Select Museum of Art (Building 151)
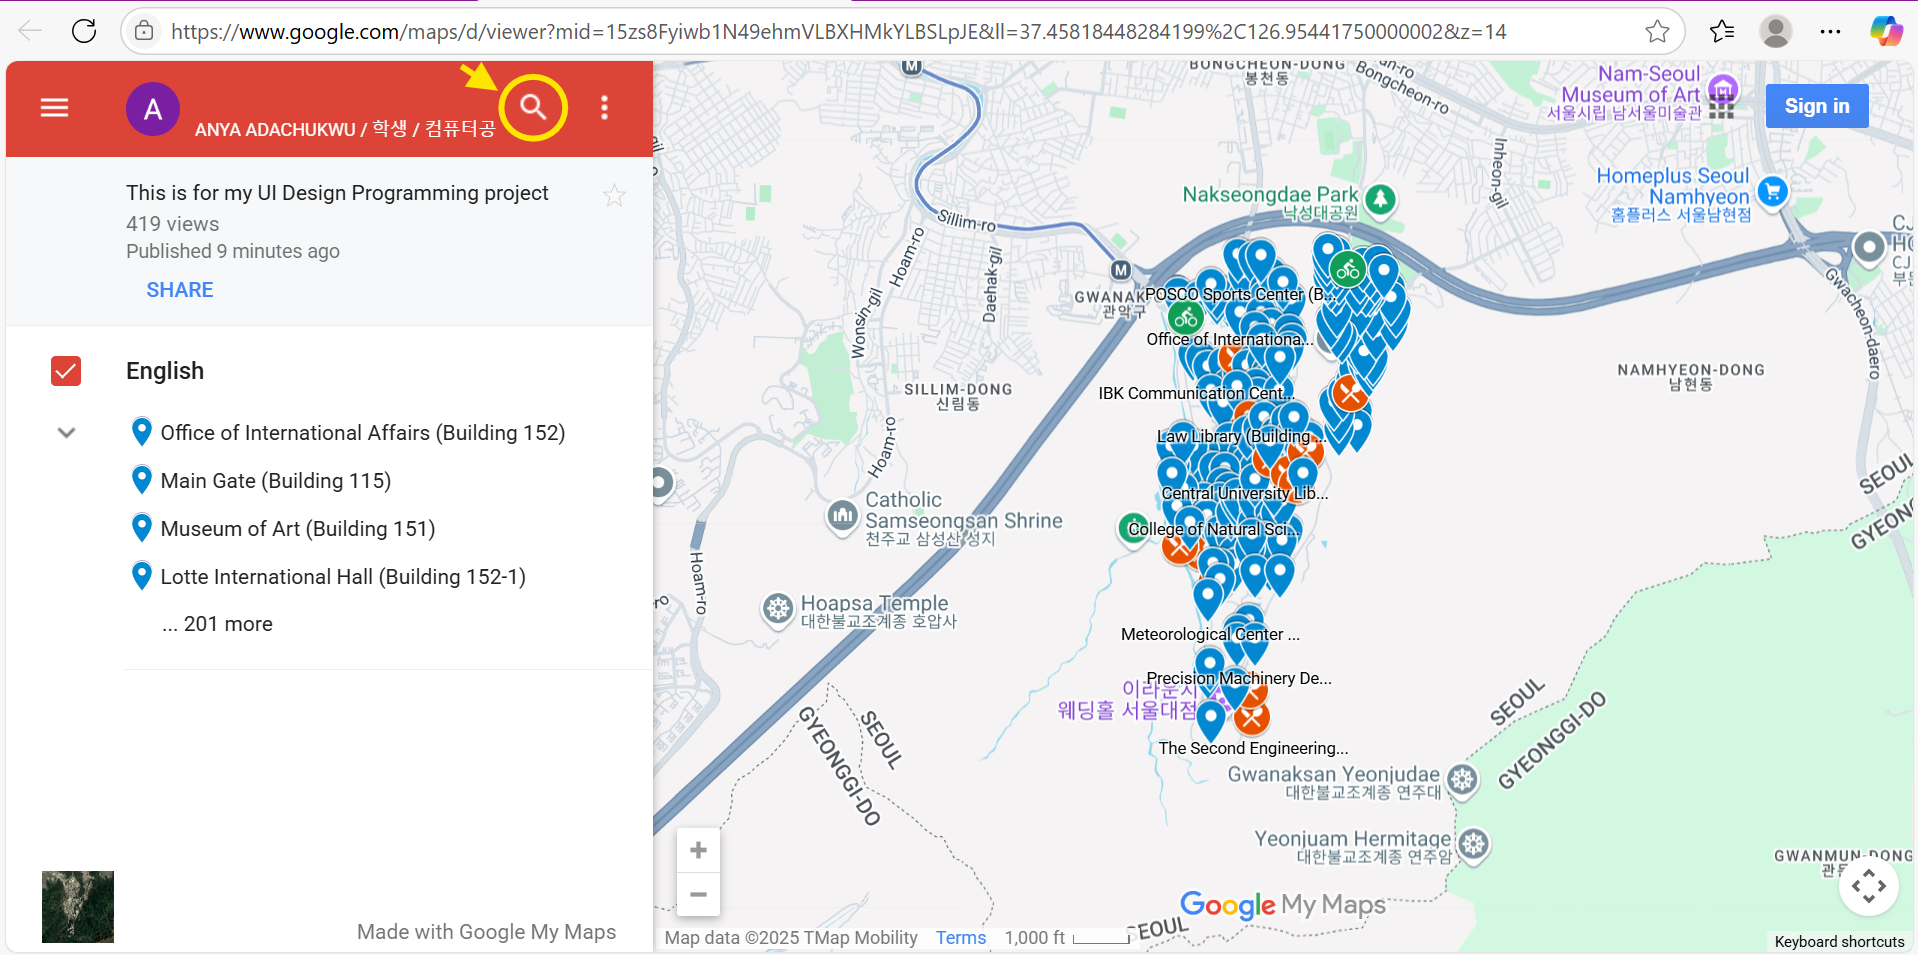This screenshot has height=955, width=1918. [297, 529]
